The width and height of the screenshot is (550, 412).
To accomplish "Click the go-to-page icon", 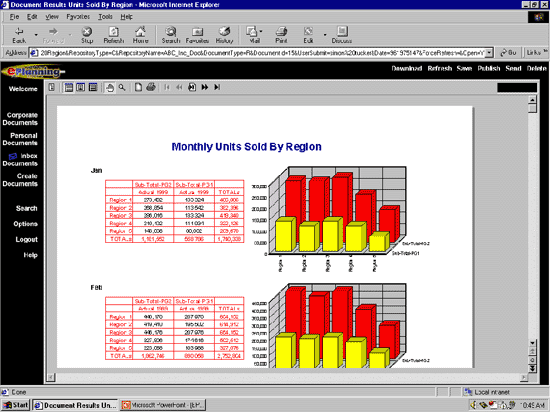I will [x=192, y=87].
